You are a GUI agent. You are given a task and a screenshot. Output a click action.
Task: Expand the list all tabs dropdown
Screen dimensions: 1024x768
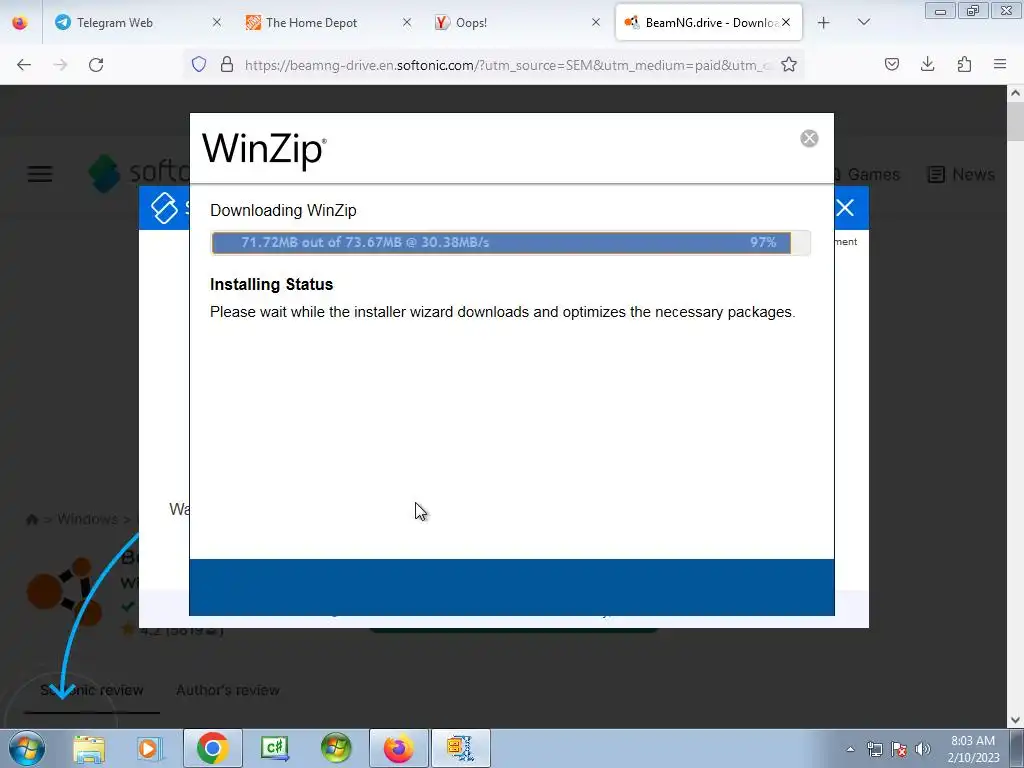[x=863, y=23]
